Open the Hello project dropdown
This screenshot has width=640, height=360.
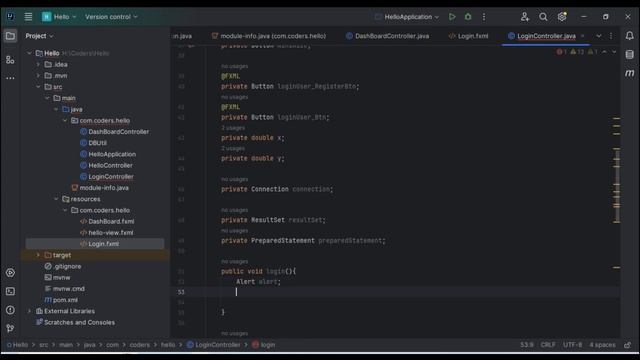[59, 17]
